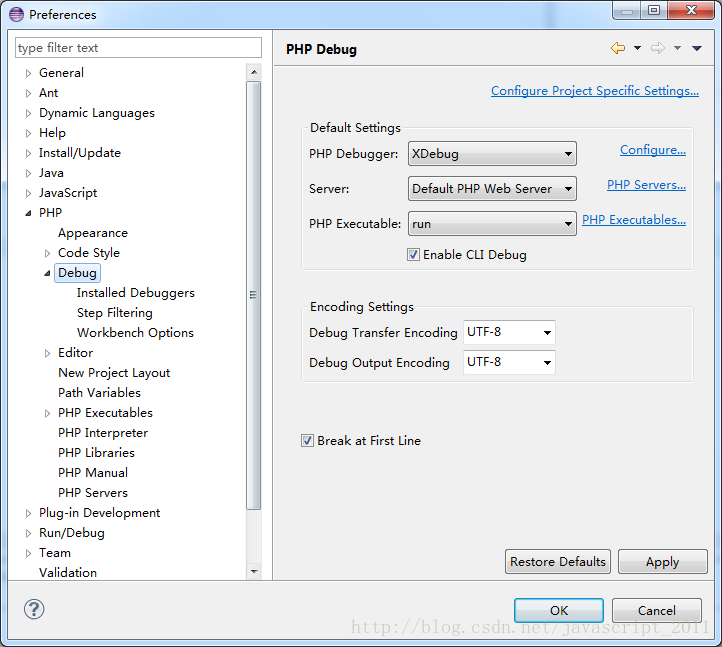Screen dimensions: 722x647
Task: Select Validation tree item
Action: tap(68, 573)
